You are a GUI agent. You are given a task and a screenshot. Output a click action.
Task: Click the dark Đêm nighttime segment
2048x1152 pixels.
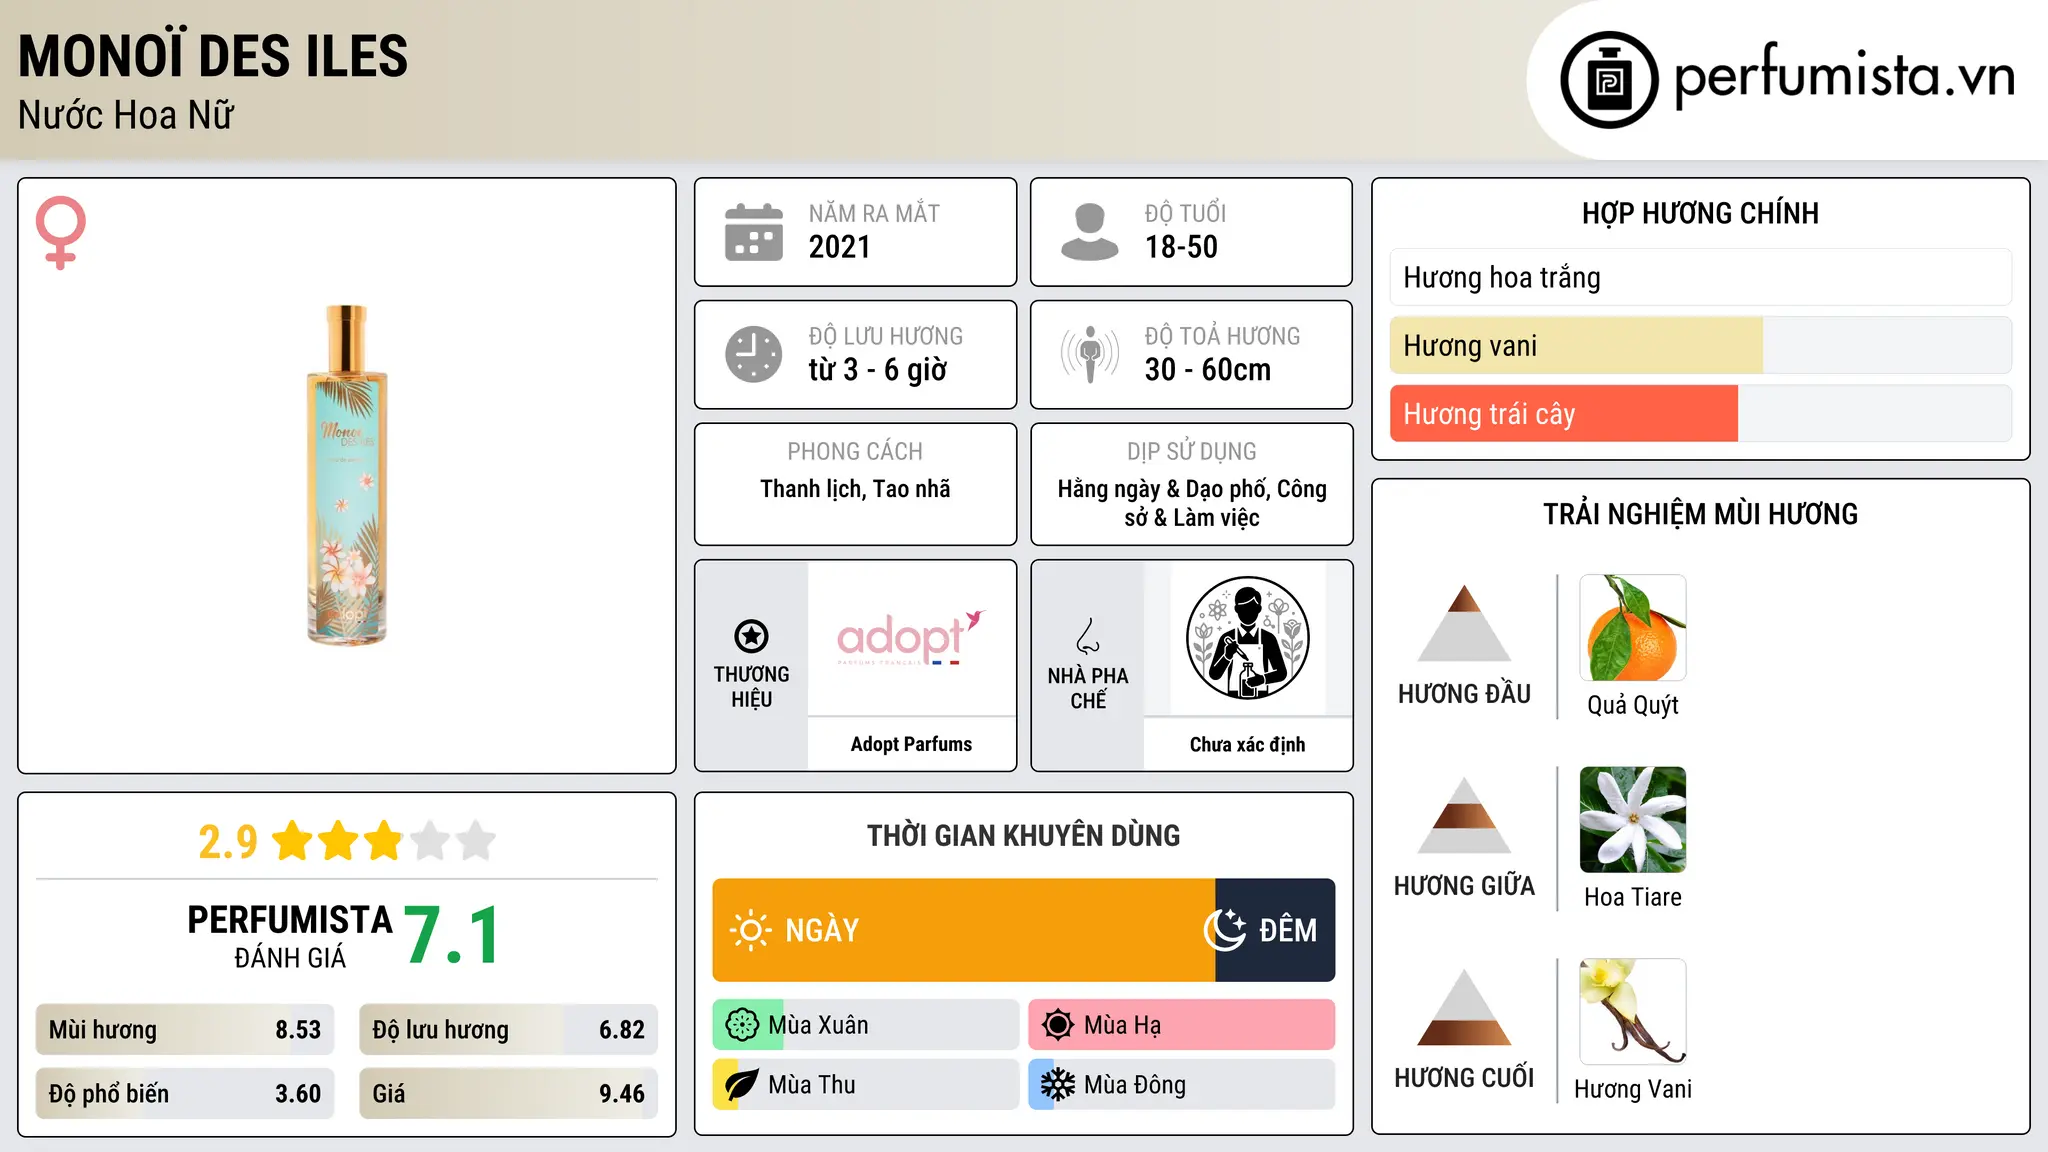pyautogui.click(x=1275, y=930)
